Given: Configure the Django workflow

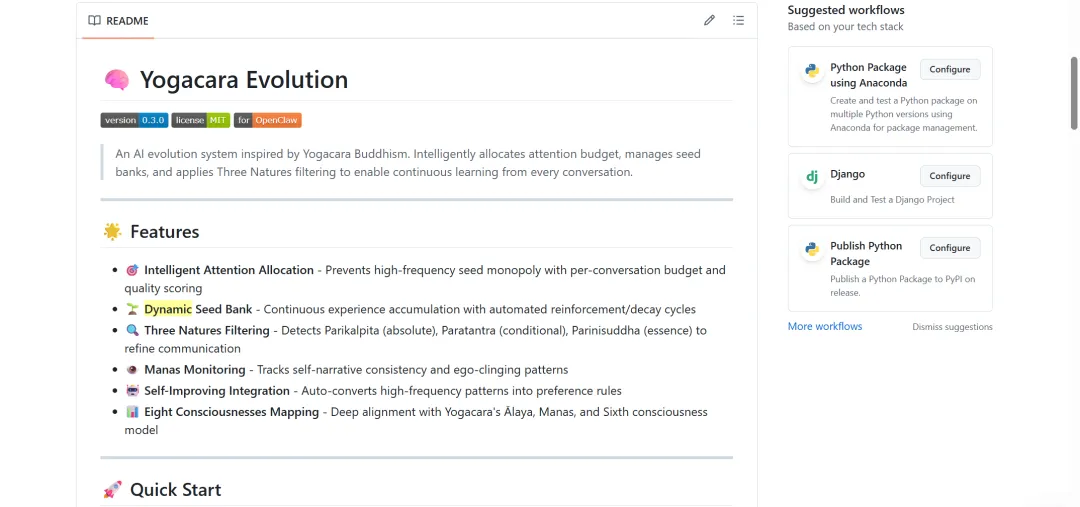Looking at the screenshot, I should (x=949, y=176).
